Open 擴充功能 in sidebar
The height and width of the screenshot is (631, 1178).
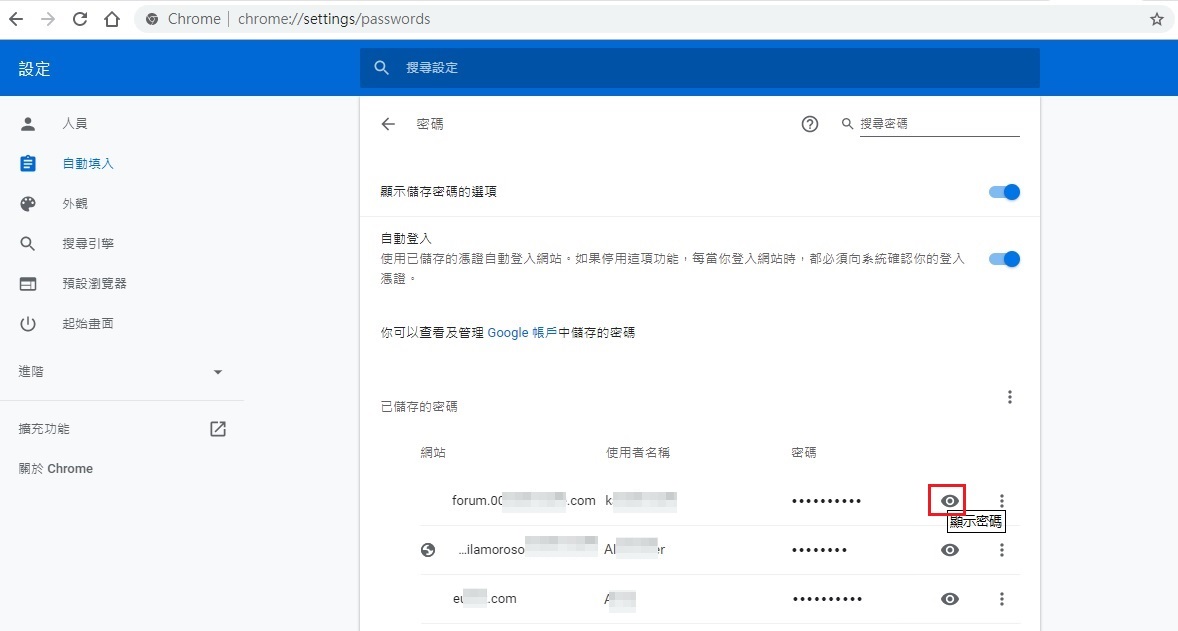(44, 428)
